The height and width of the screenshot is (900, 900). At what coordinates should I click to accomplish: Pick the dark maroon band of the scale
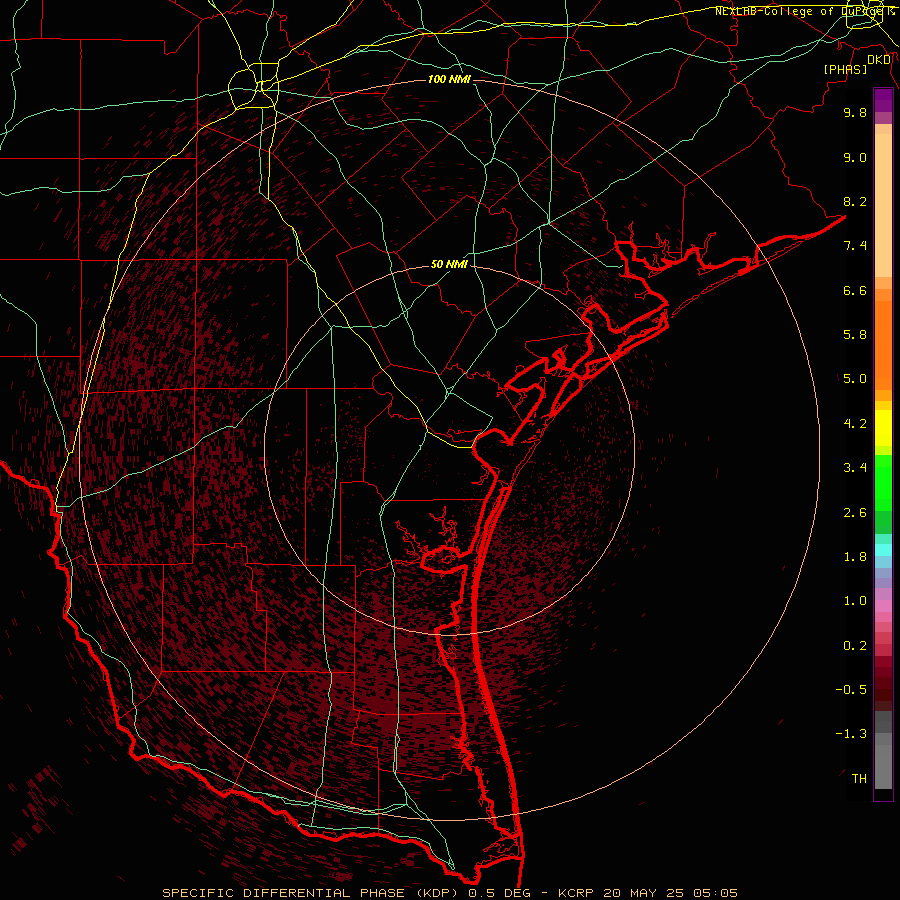coord(883,683)
